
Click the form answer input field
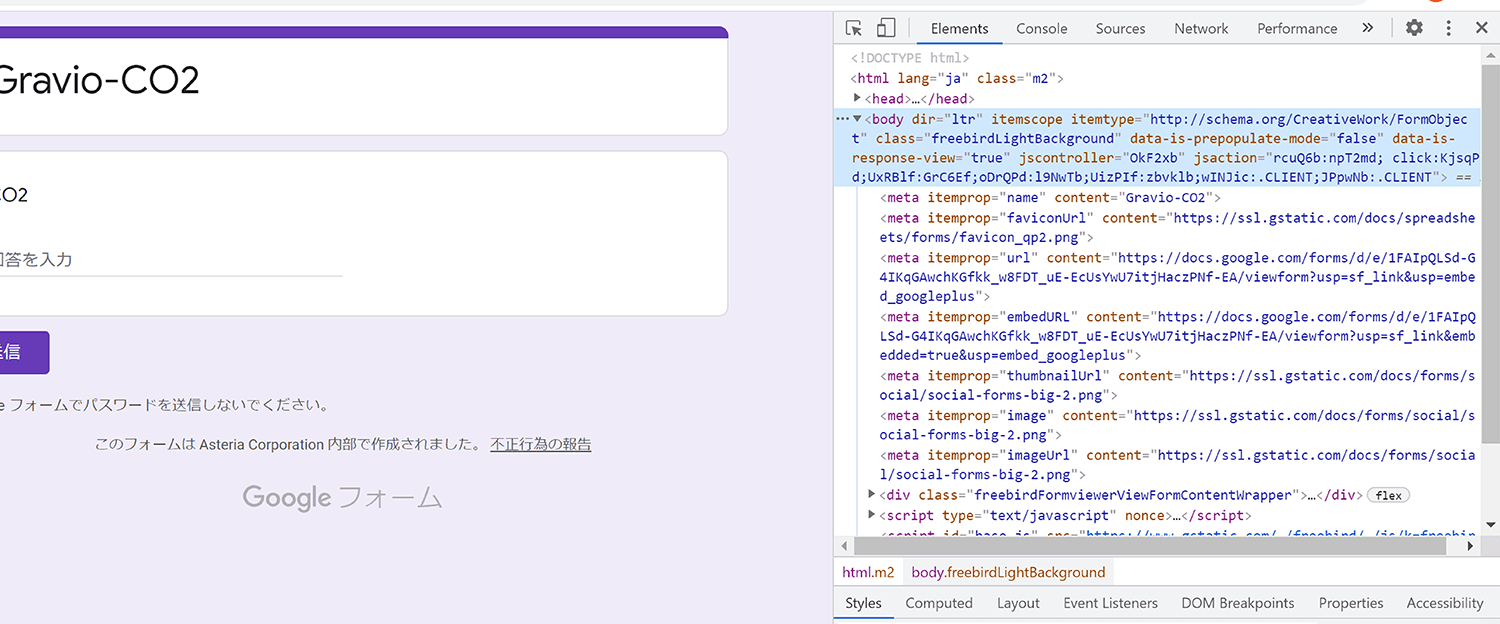point(171,259)
